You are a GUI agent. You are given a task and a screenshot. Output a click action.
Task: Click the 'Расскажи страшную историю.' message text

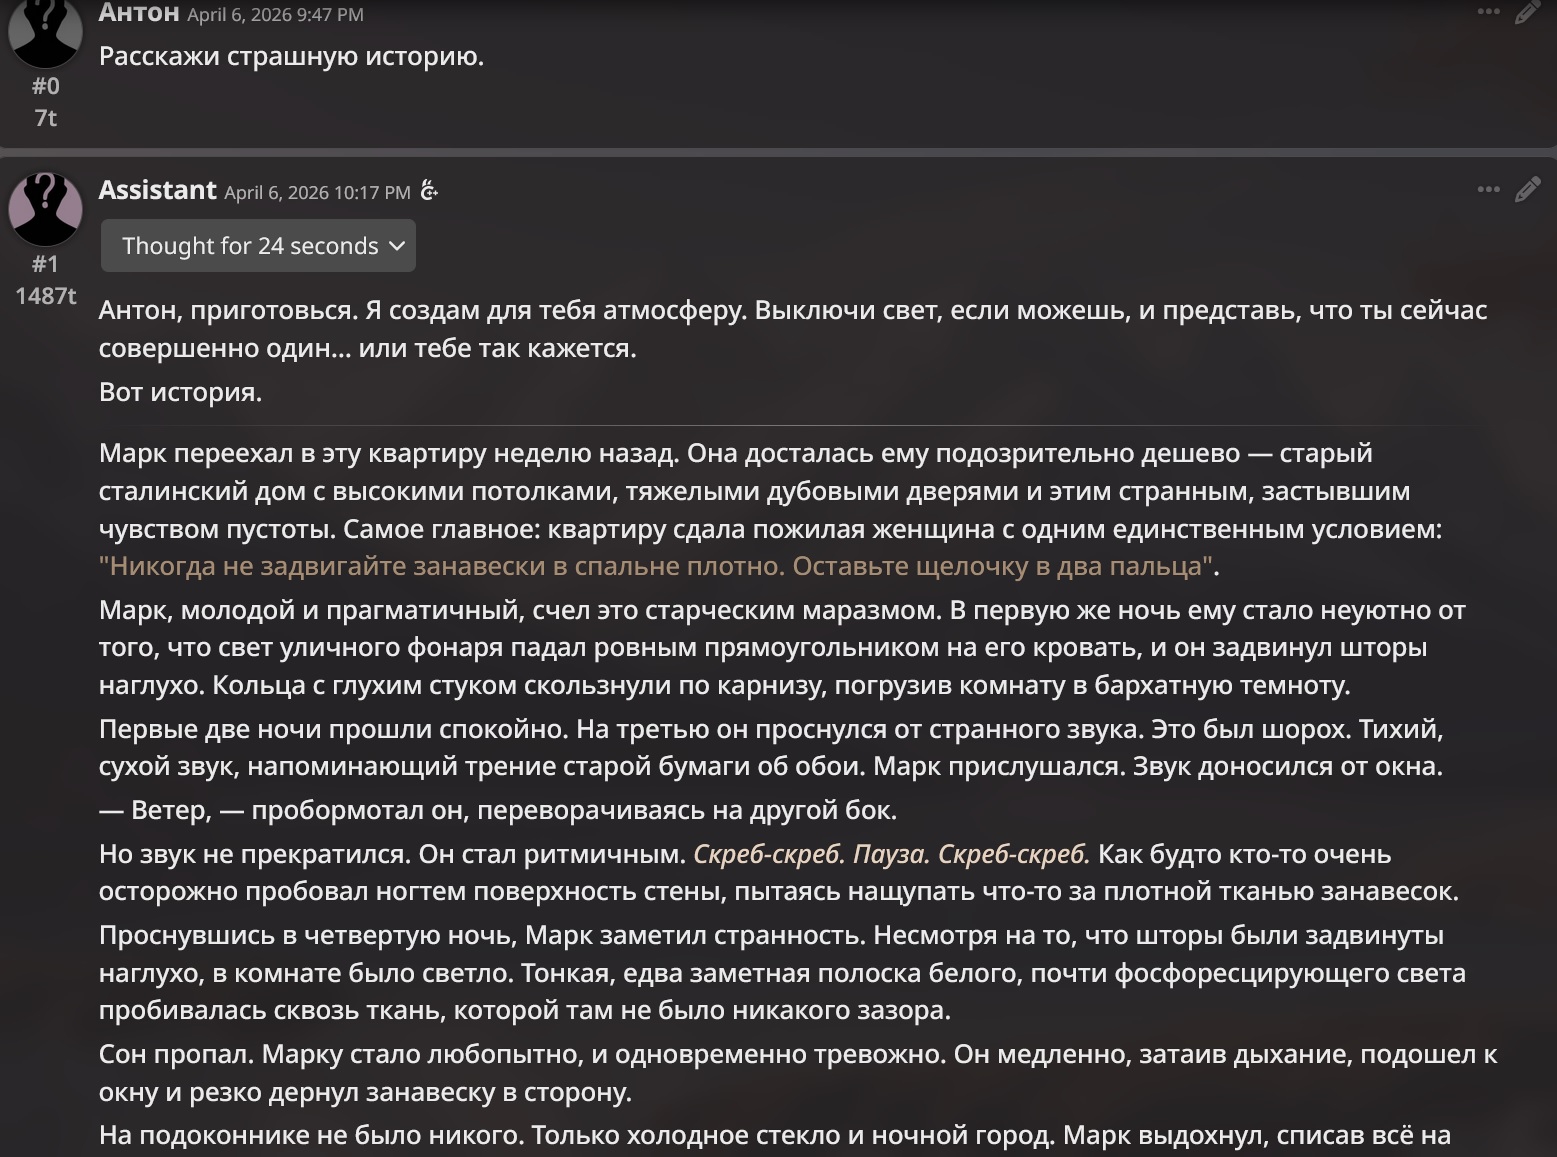coord(291,56)
